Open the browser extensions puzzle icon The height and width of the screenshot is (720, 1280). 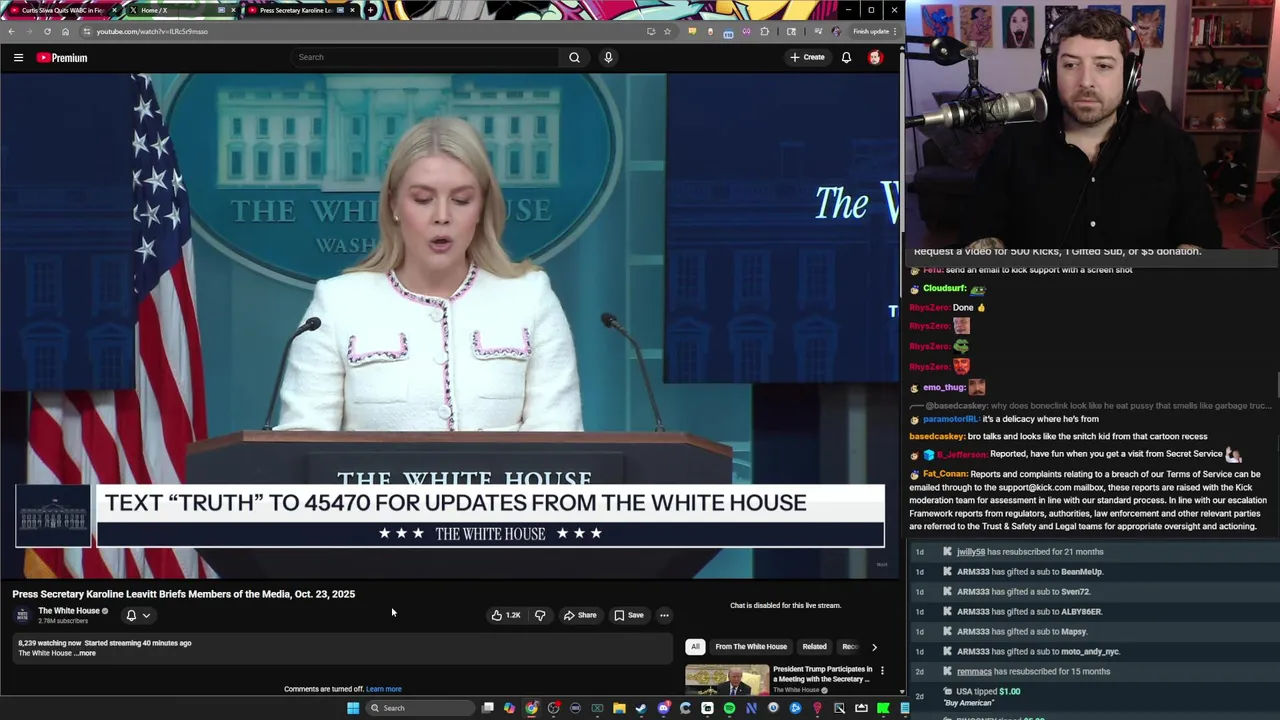pyautogui.click(x=765, y=31)
